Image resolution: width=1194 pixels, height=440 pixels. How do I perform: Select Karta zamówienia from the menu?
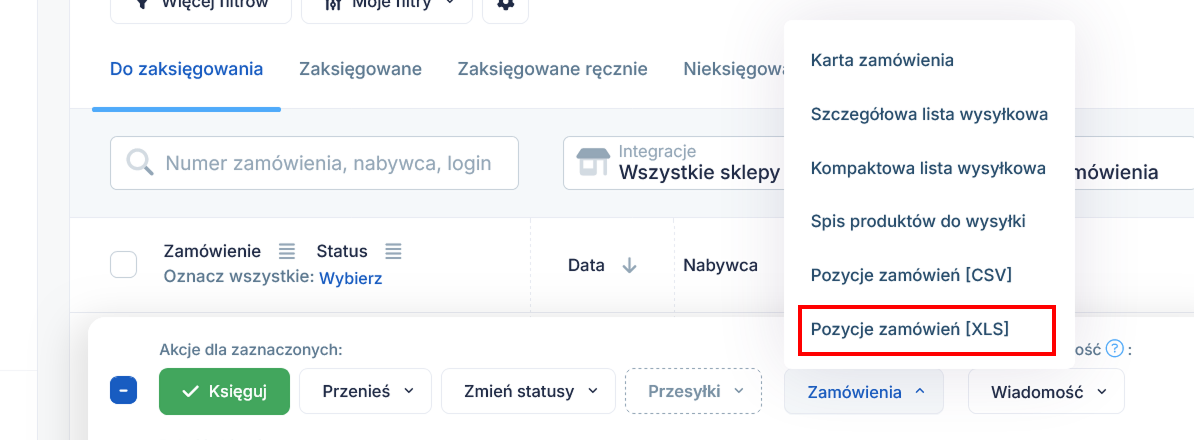[883, 59]
